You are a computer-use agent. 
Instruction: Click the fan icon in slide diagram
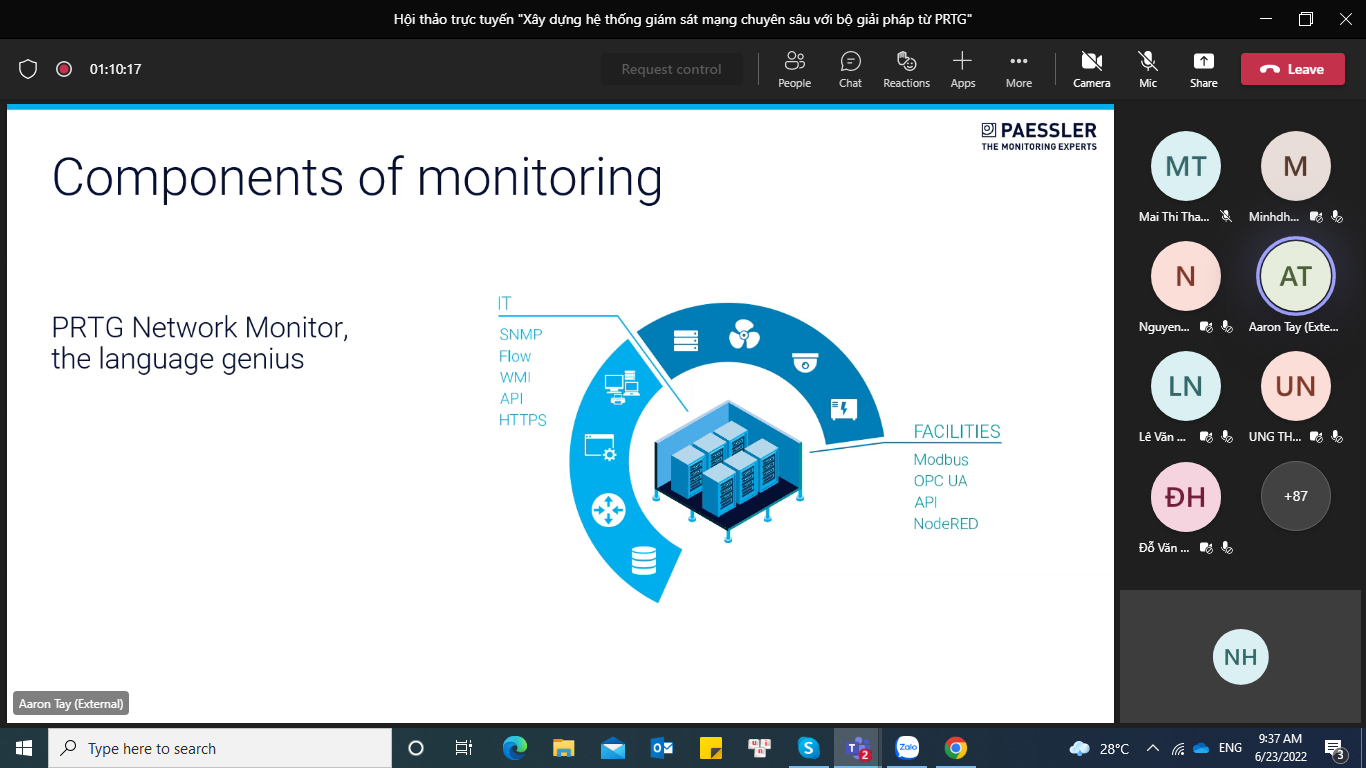click(744, 334)
